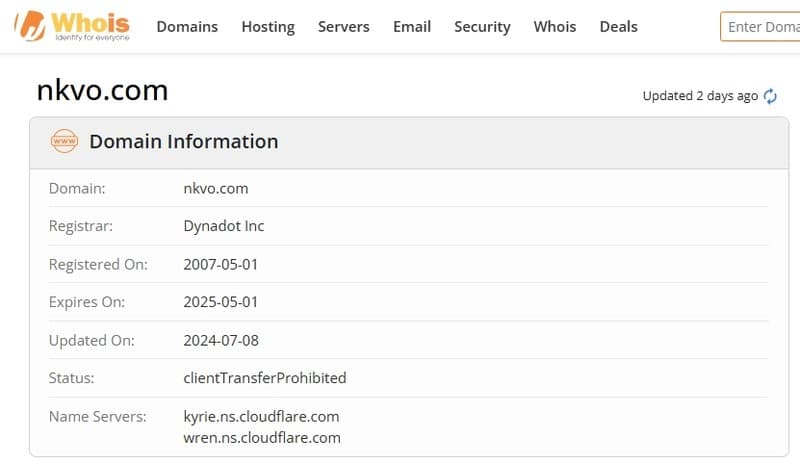Image resolution: width=800 pixels, height=464 pixels.
Task: Click the 'Updated 2 days ago' text
Action: pos(700,96)
